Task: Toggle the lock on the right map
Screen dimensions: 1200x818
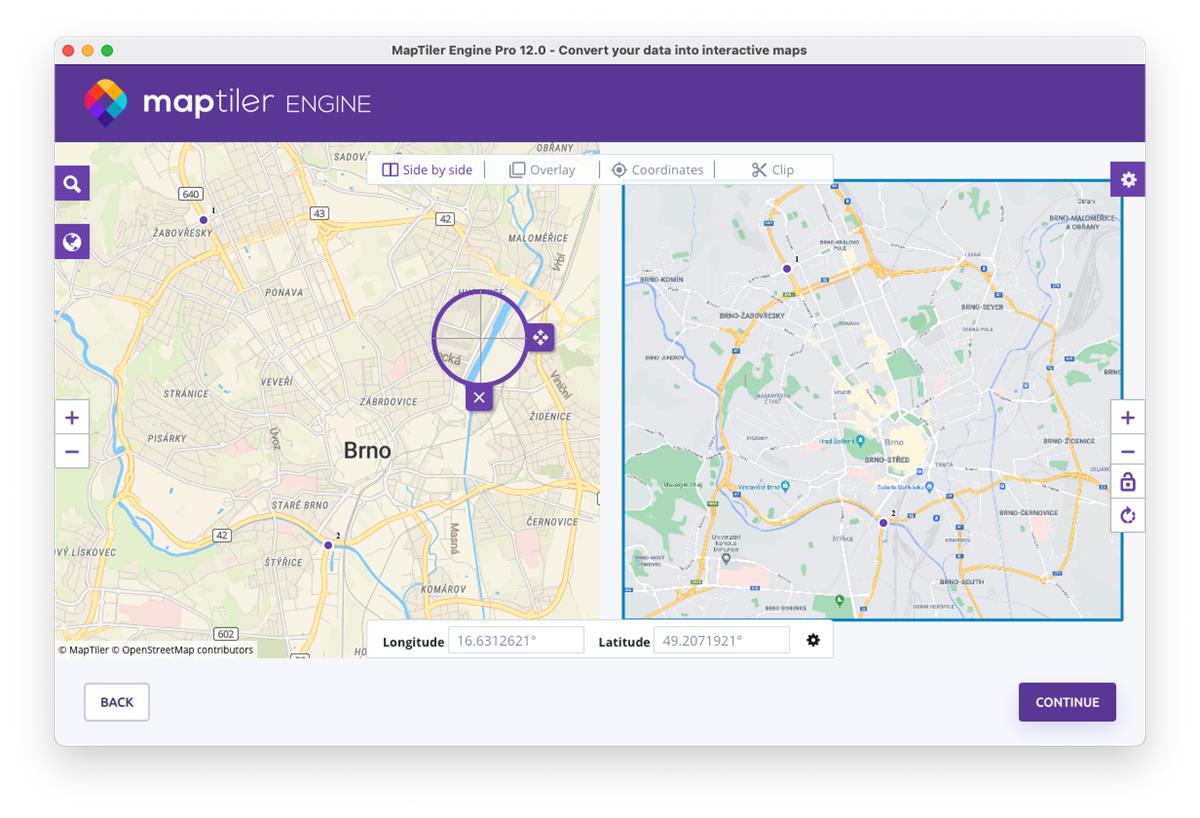Action: pyautogui.click(x=1128, y=482)
